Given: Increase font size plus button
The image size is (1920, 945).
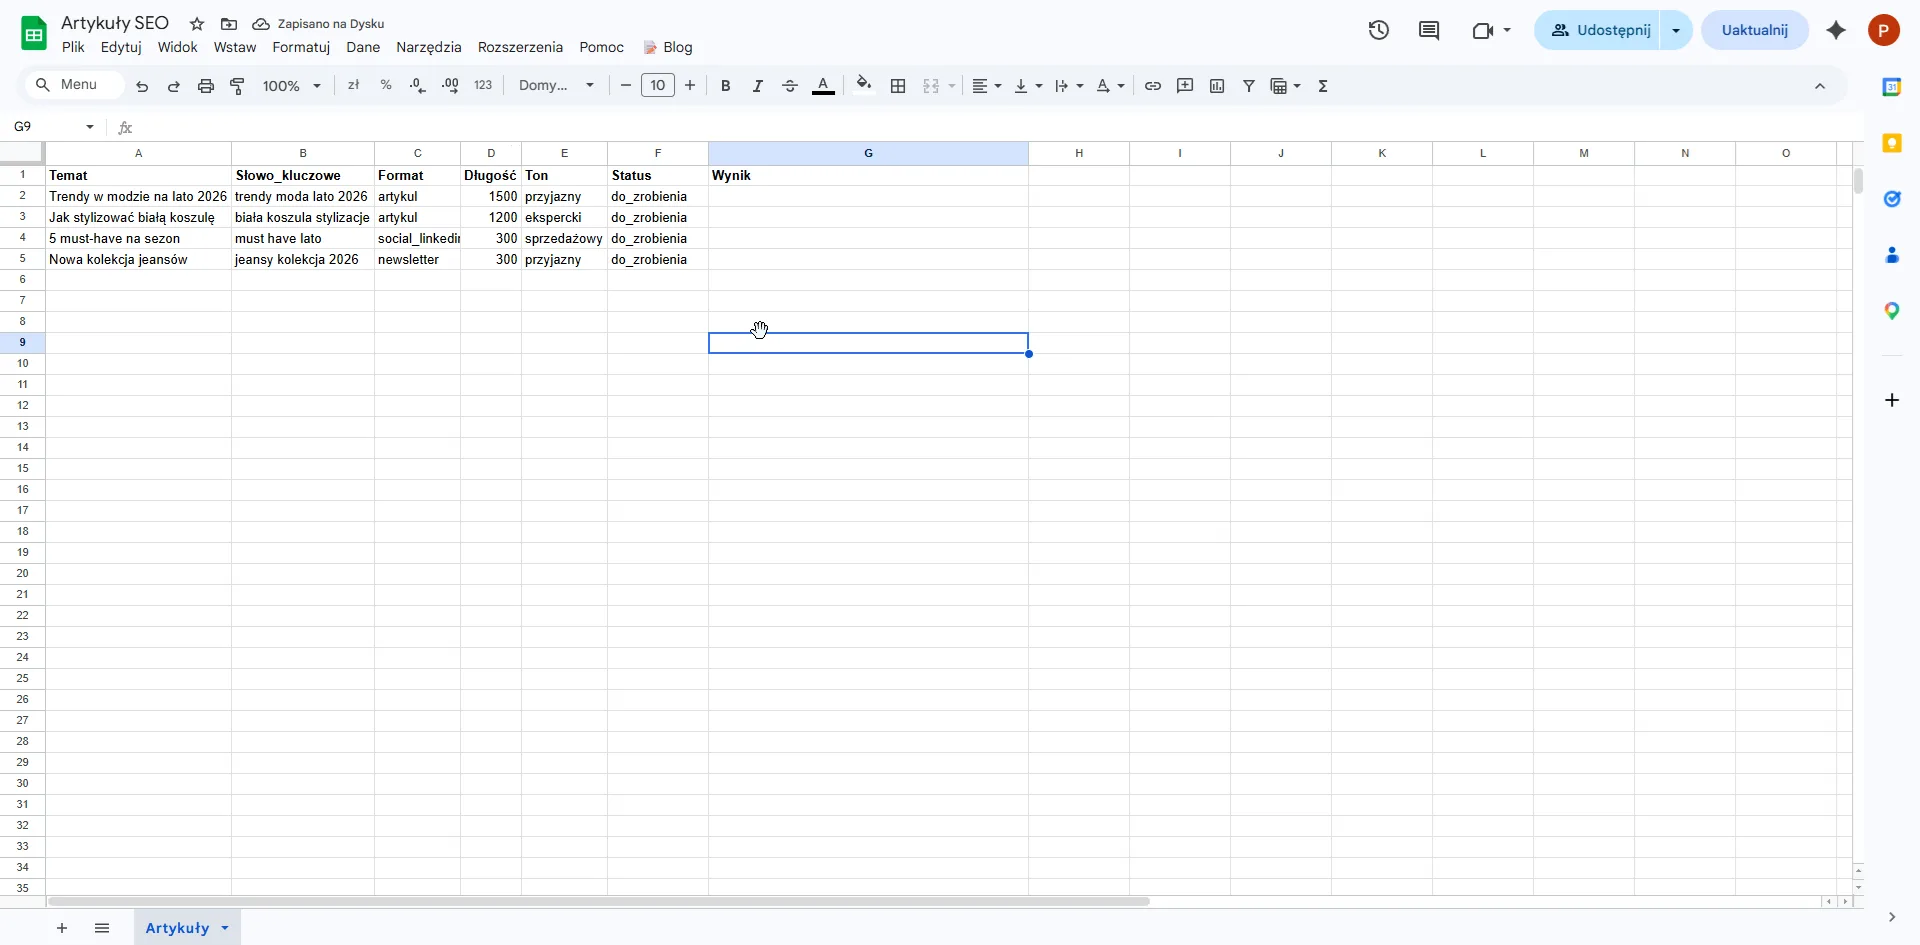Looking at the screenshot, I should point(690,86).
